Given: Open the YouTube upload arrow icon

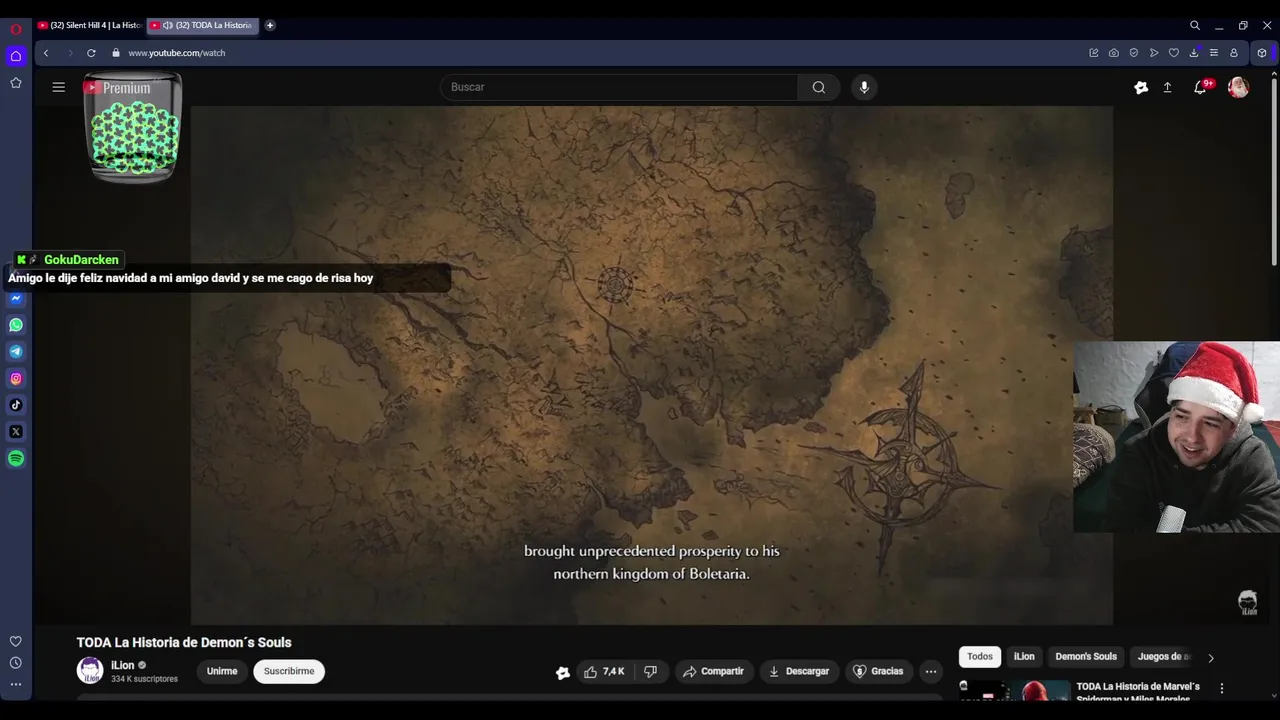Looking at the screenshot, I should pos(1167,88).
